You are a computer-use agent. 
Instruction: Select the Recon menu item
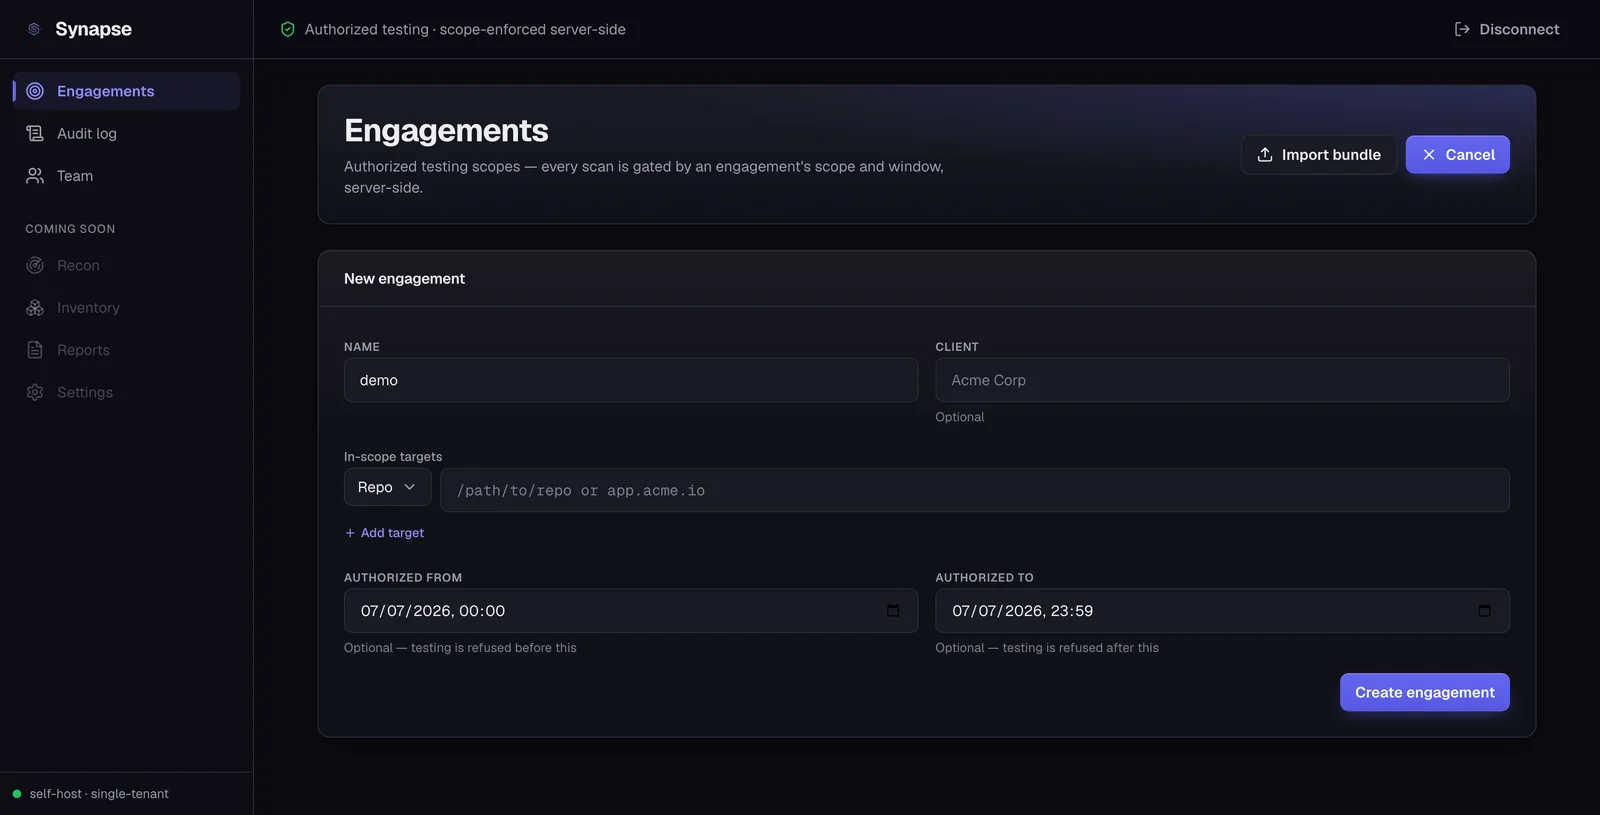coord(126,265)
